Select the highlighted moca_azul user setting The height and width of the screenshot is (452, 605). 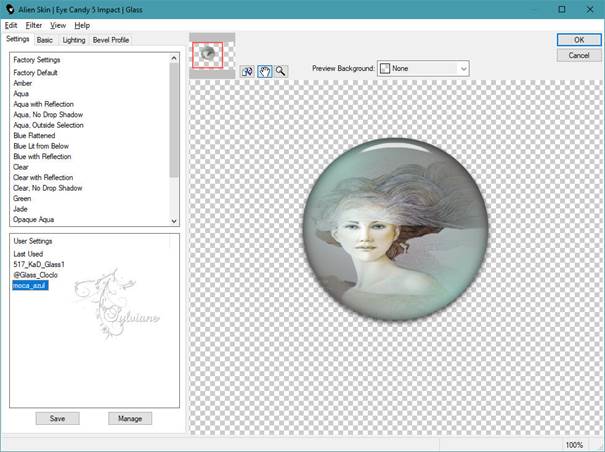pos(30,285)
